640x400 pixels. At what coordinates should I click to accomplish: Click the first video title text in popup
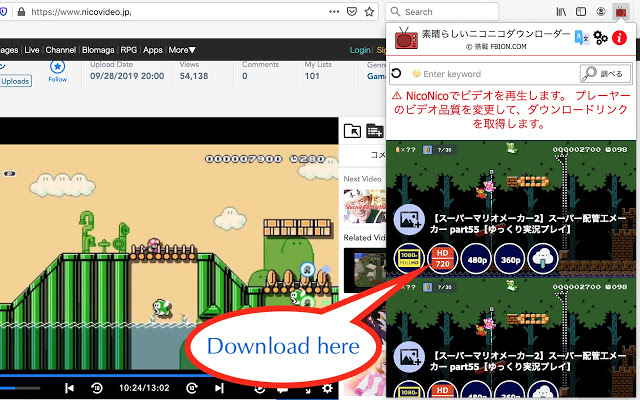tap(528, 224)
